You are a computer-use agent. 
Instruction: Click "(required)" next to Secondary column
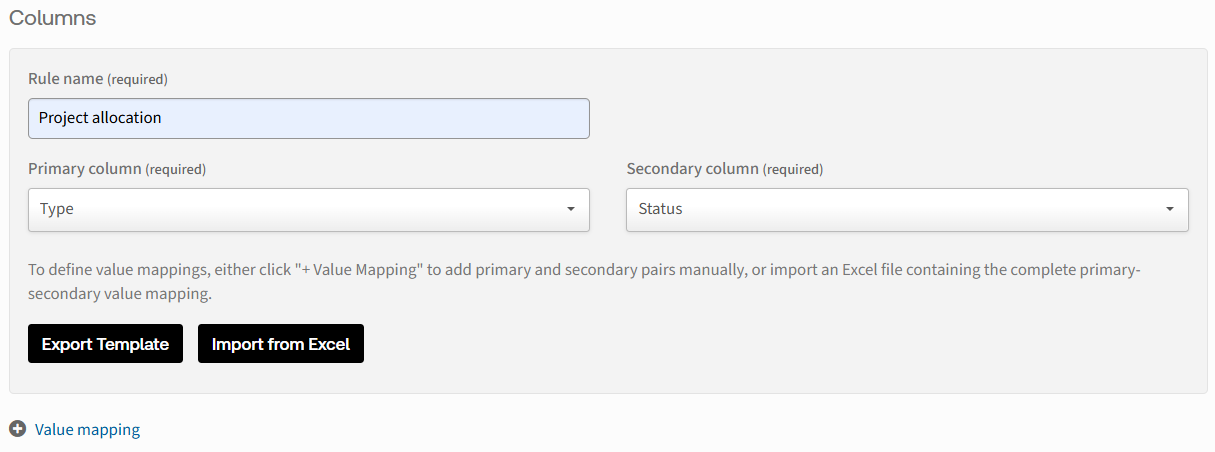[x=793, y=170]
